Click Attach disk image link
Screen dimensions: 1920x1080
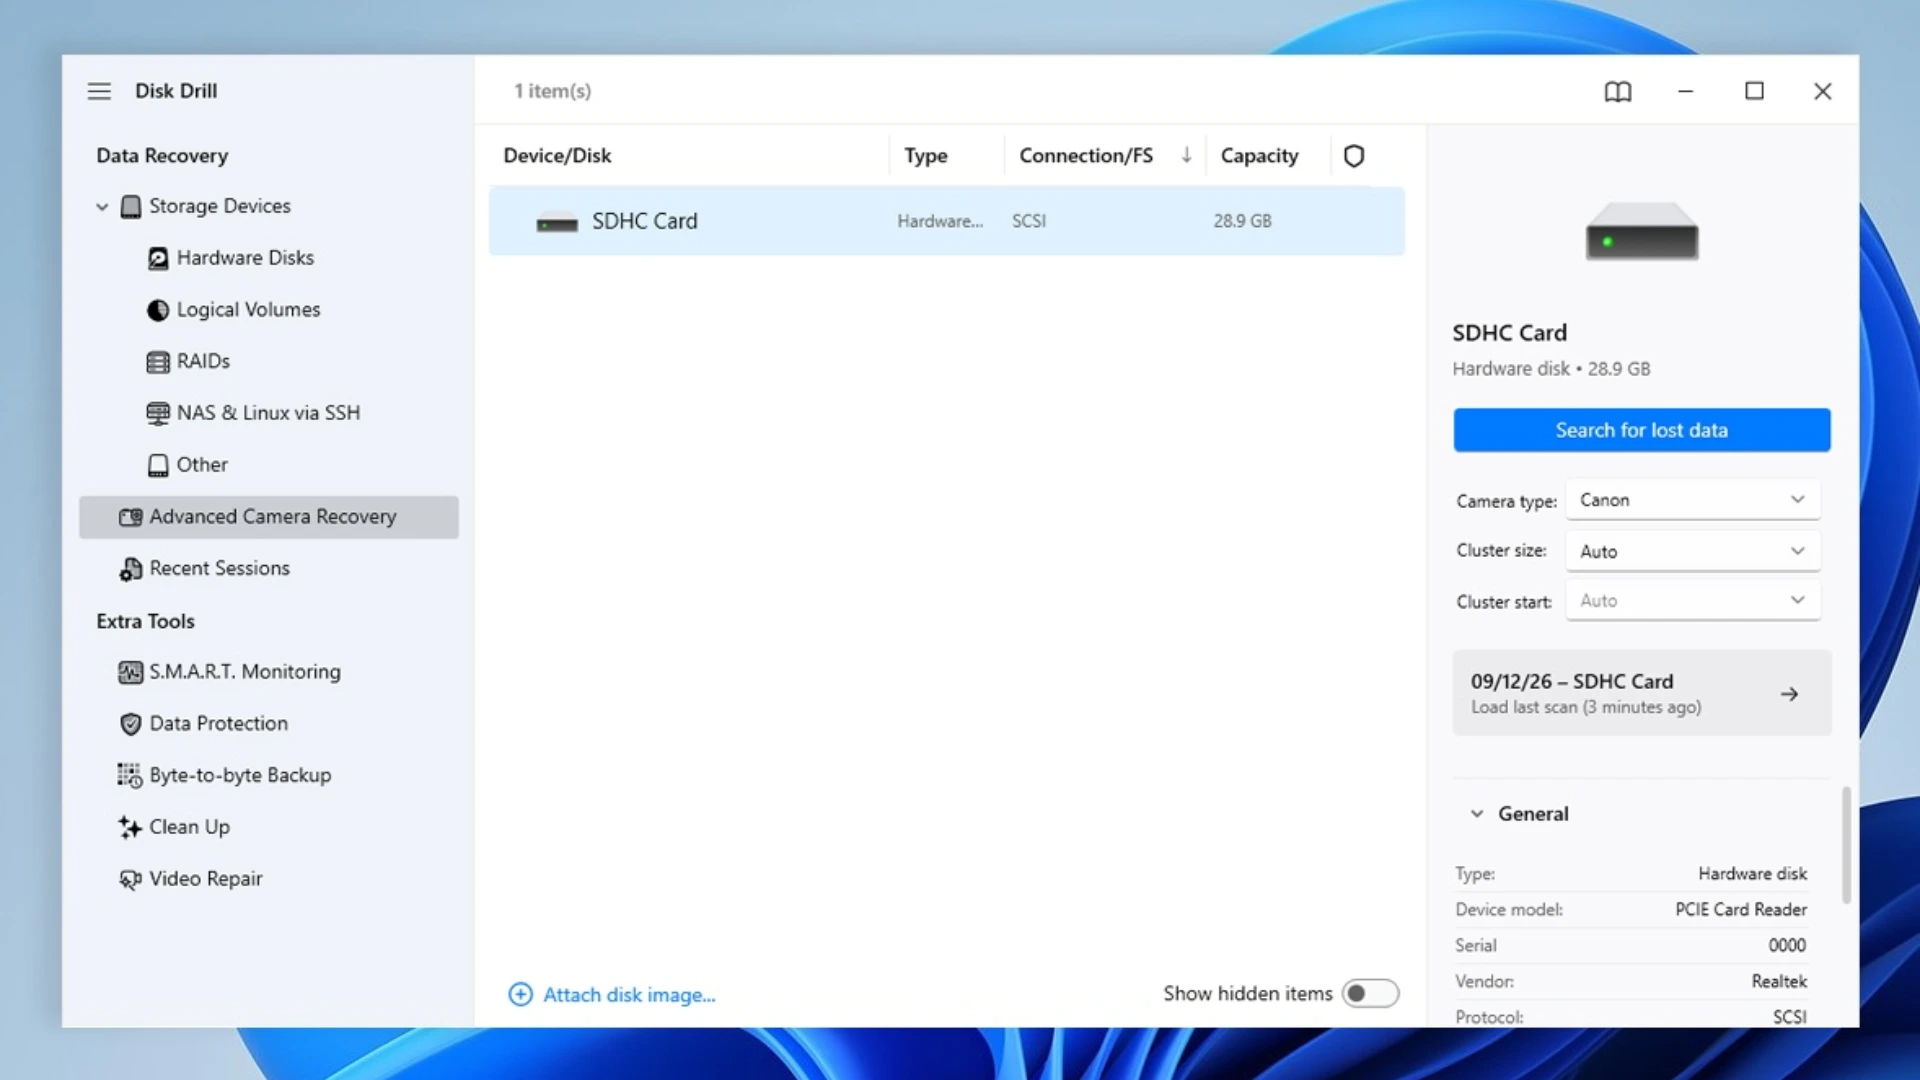pos(629,995)
